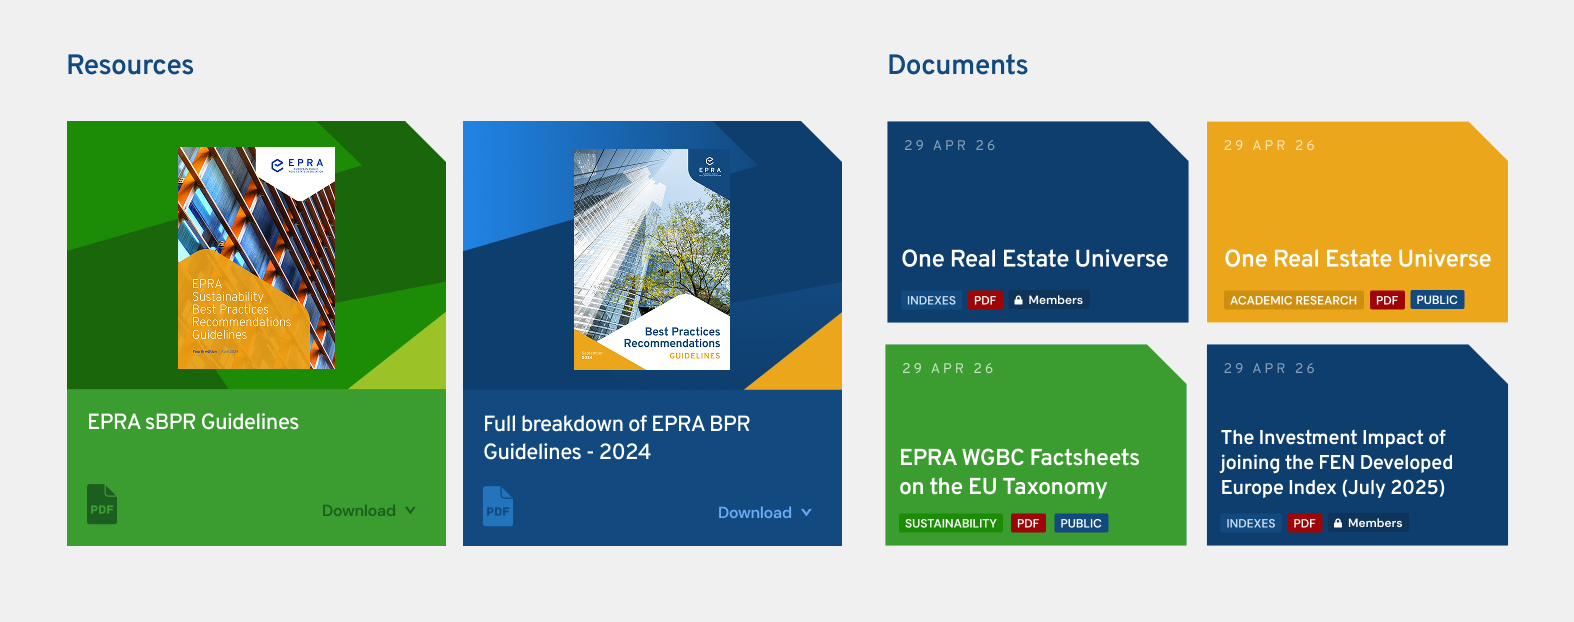This screenshot has height=622, width=1574.
Task: Click the 29 APR 26 date on the orange One Real Estate Universe card
Action: click(1270, 145)
